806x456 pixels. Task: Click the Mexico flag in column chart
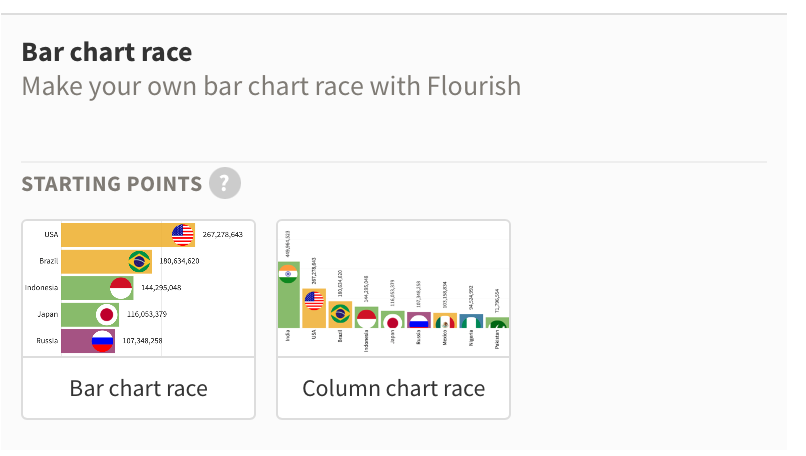pyautogui.click(x=445, y=322)
